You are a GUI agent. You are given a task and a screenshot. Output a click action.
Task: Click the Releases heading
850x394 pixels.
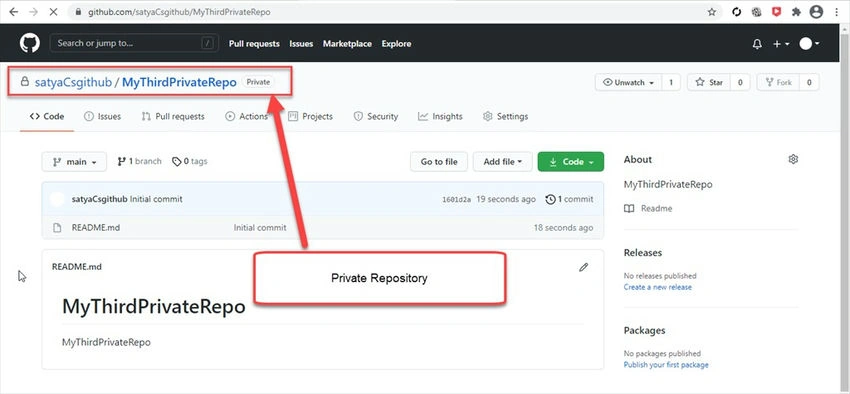643,253
